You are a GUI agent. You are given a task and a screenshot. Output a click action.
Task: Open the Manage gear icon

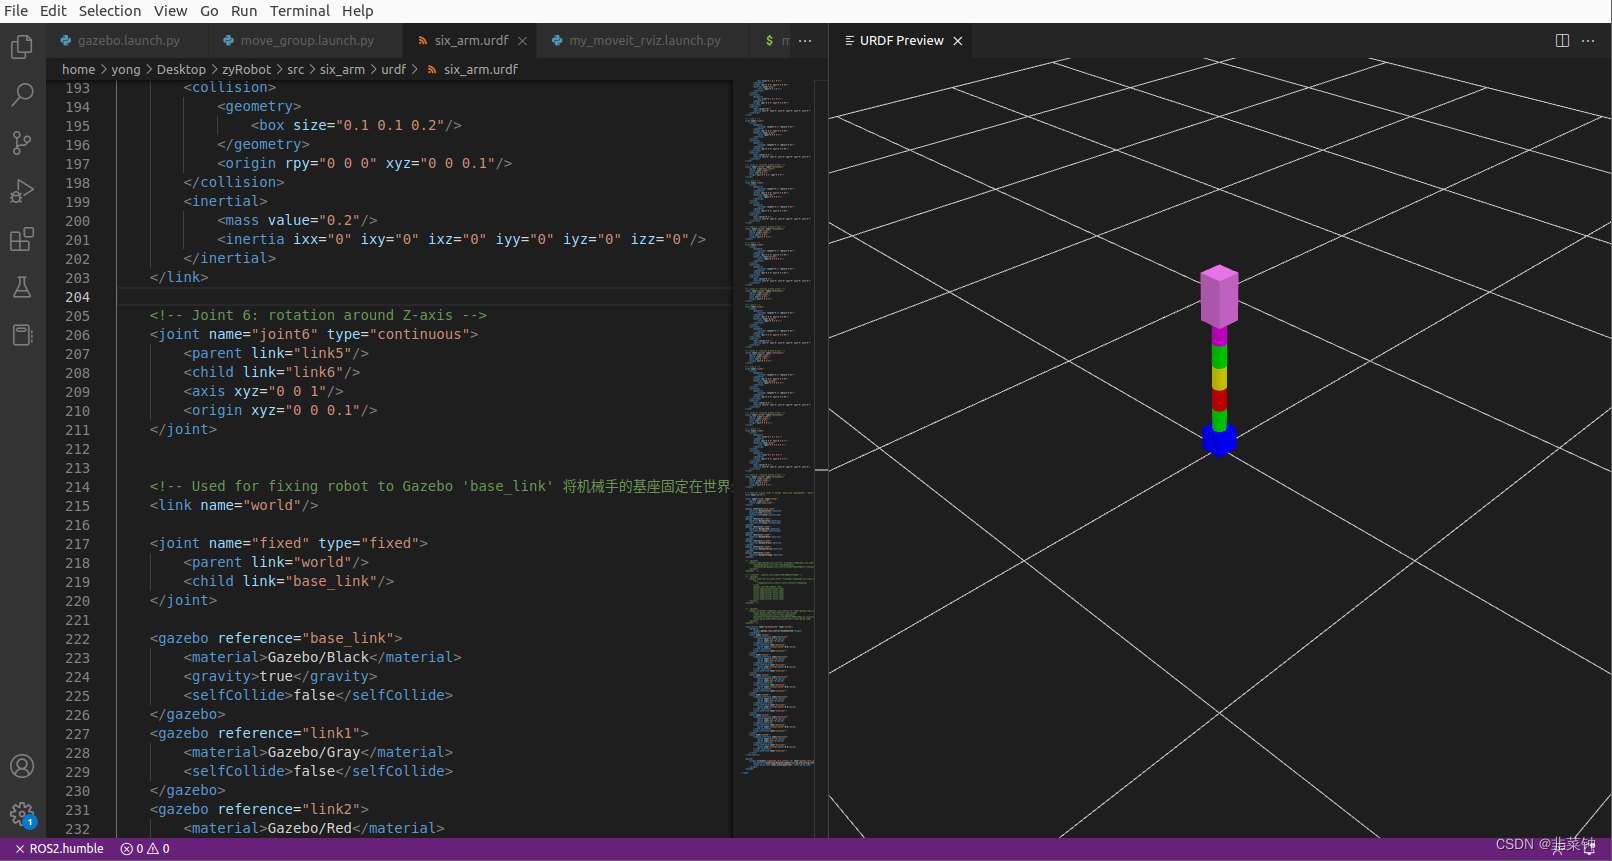click(x=22, y=814)
